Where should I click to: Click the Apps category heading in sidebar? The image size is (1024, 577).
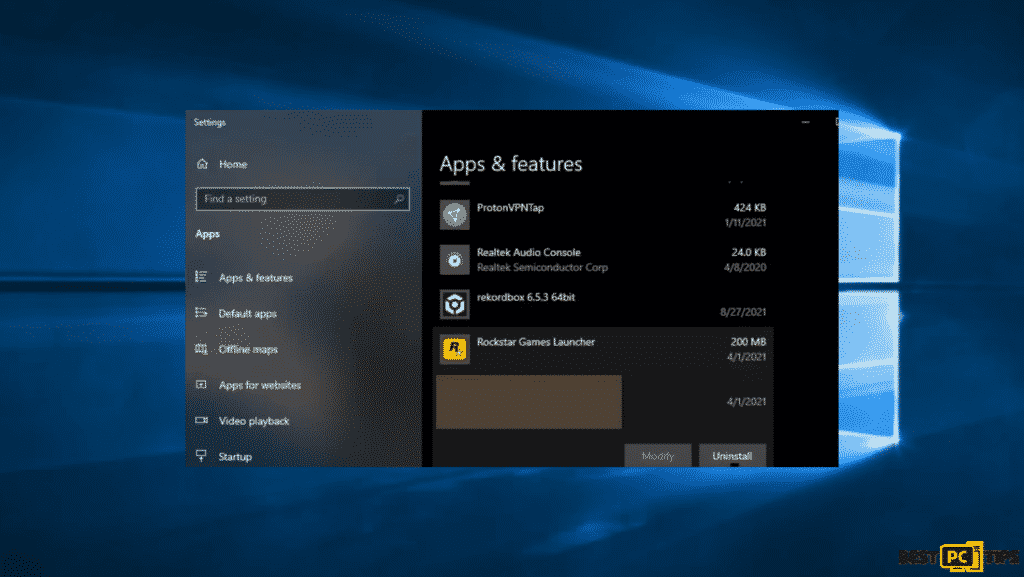207,234
